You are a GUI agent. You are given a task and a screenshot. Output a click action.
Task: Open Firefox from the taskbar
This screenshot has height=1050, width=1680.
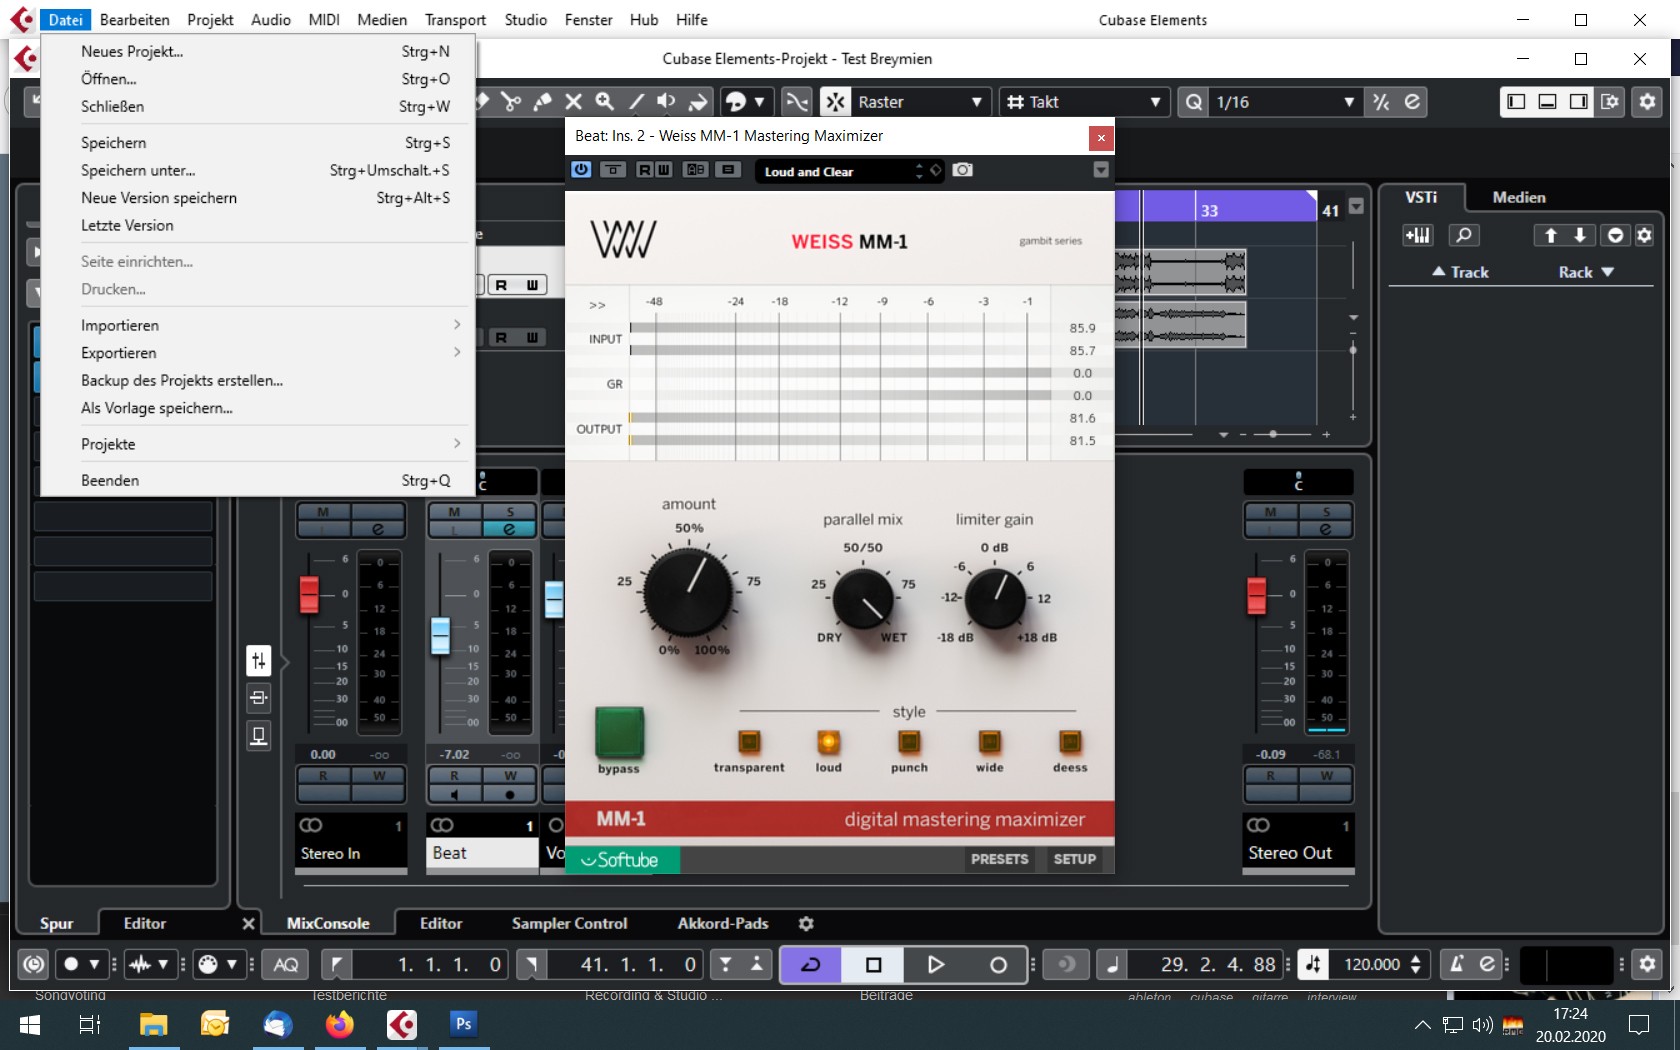coord(340,1024)
